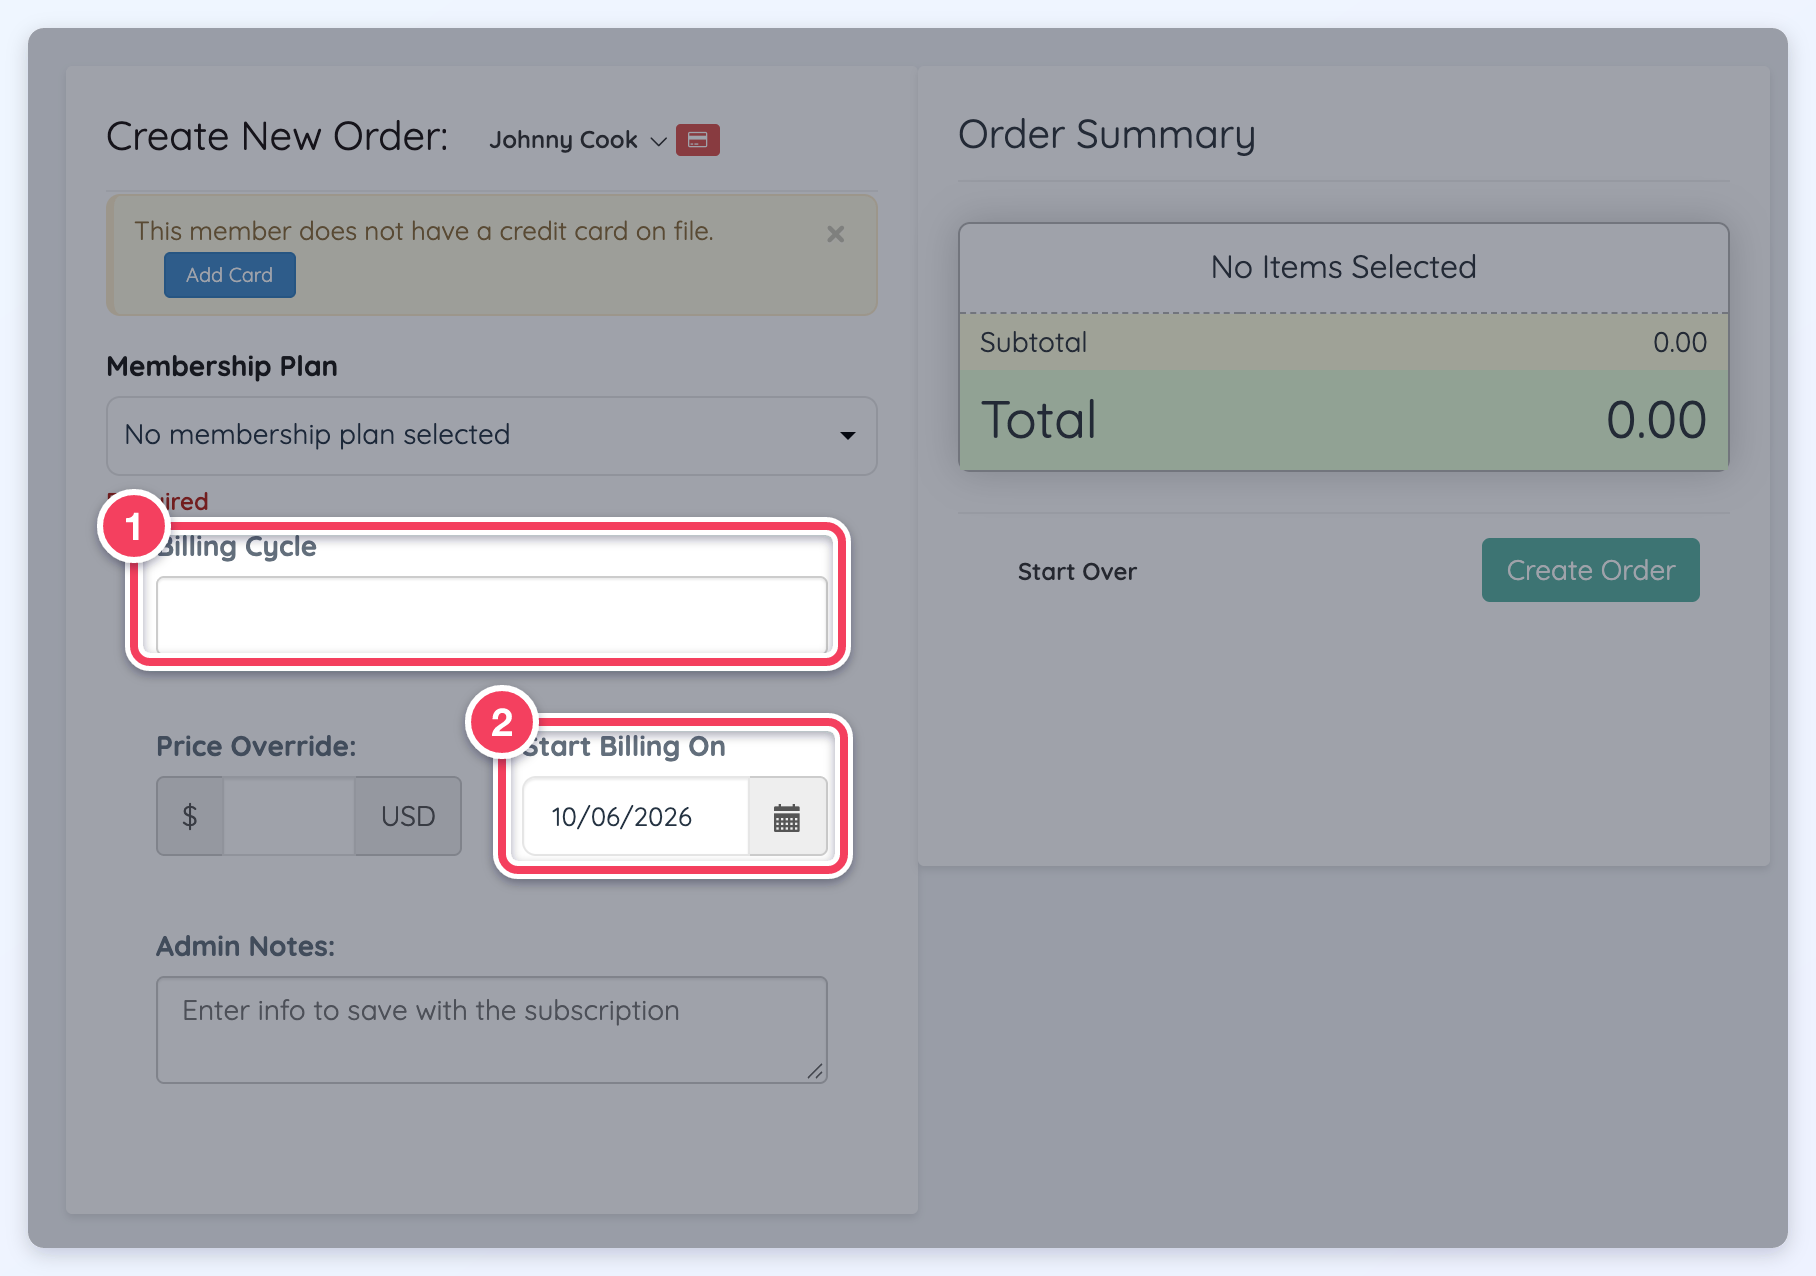Click the Start Billing On date field
The image size is (1816, 1276).
coord(636,817)
